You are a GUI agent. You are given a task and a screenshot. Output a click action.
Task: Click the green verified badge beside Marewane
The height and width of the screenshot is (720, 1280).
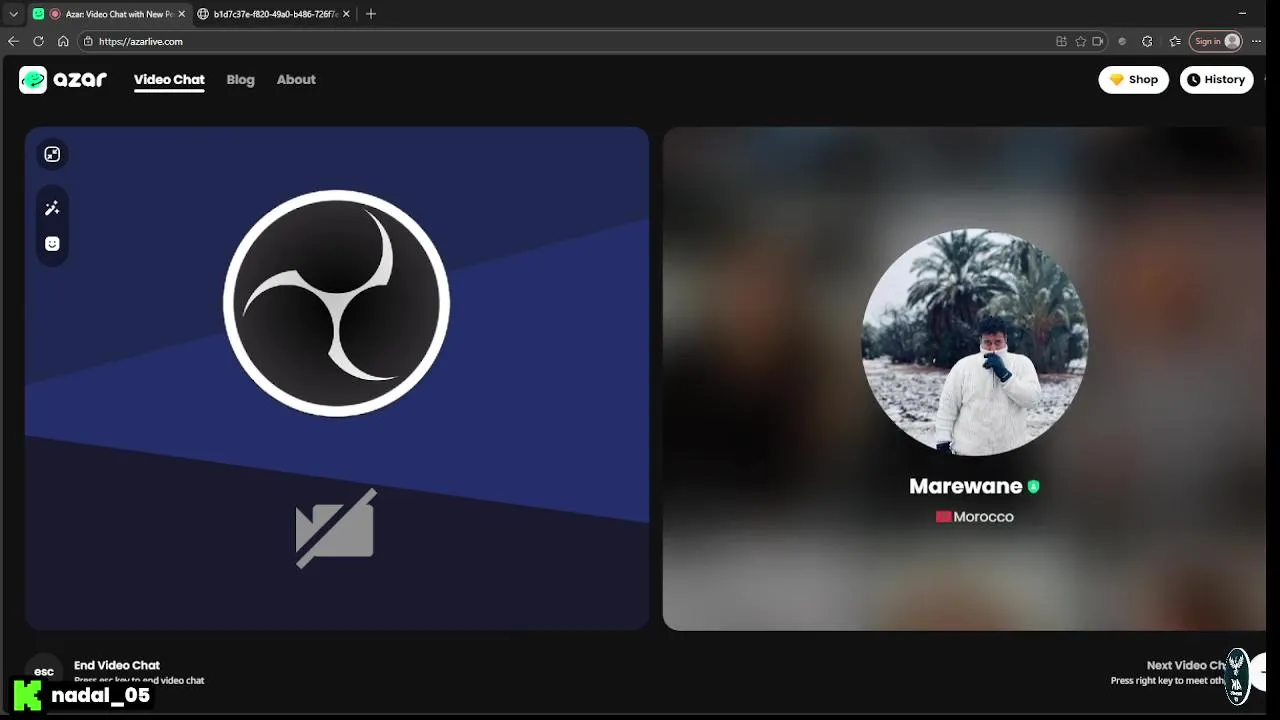coord(1033,486)
